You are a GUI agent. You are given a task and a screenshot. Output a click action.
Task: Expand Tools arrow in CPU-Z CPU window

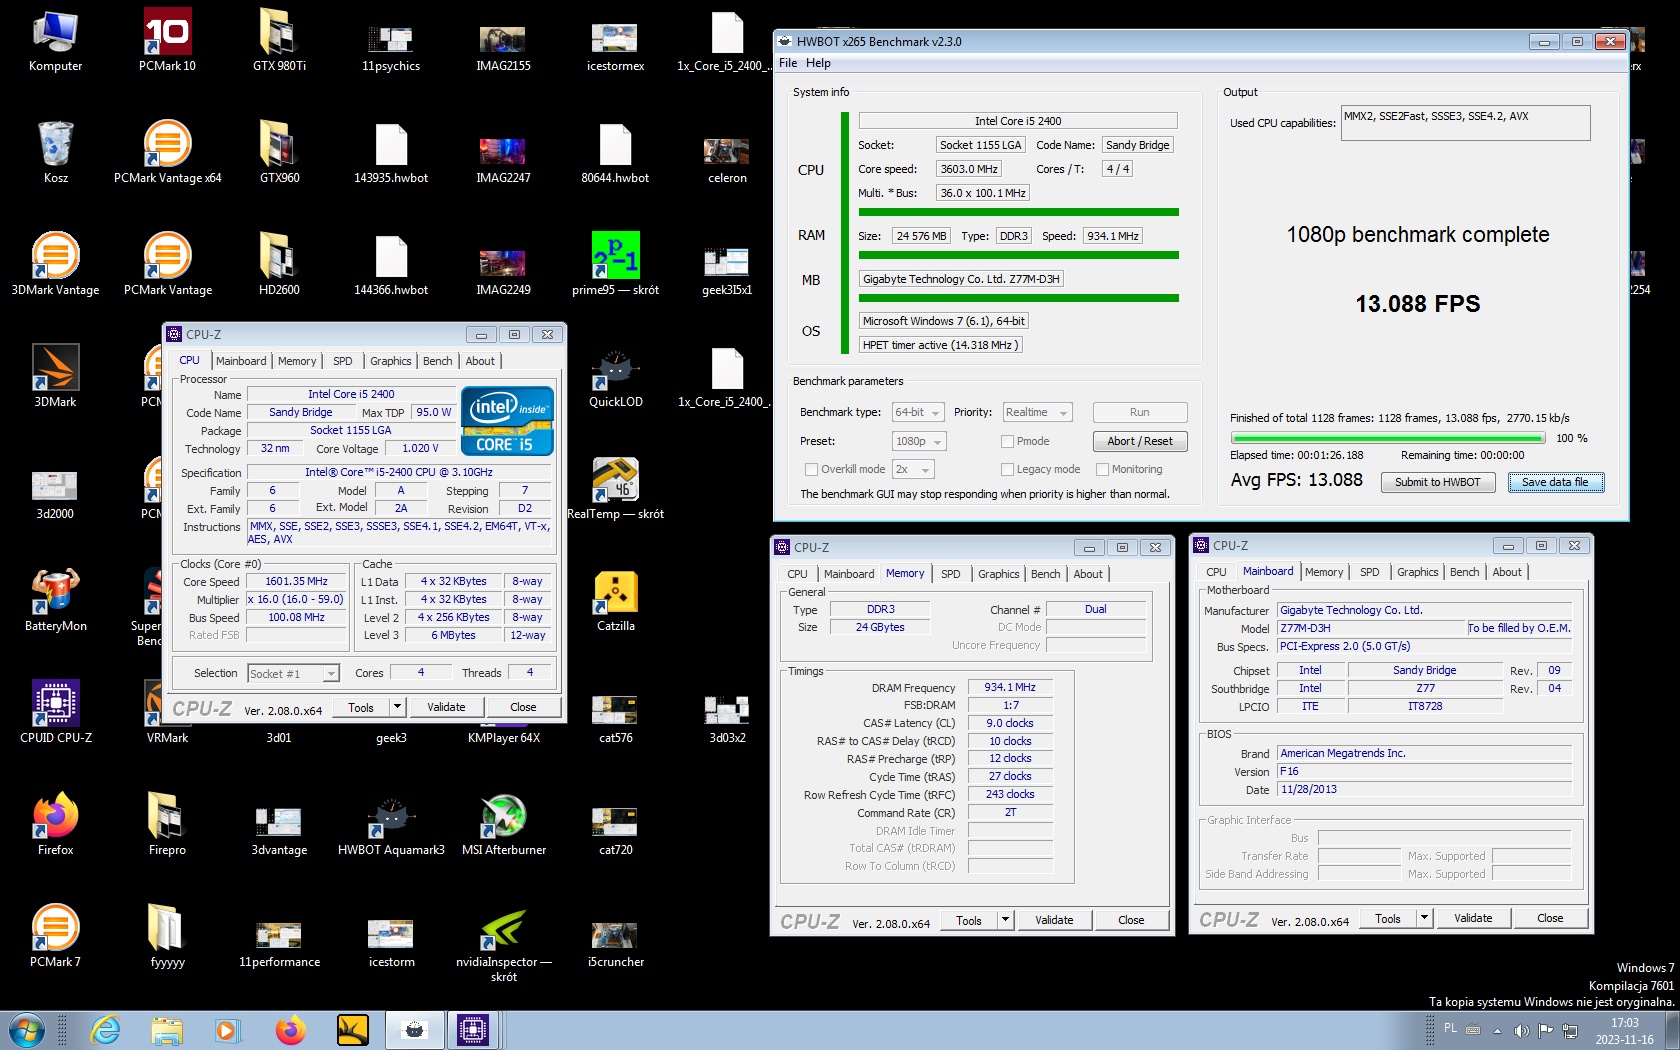(397, 707)
